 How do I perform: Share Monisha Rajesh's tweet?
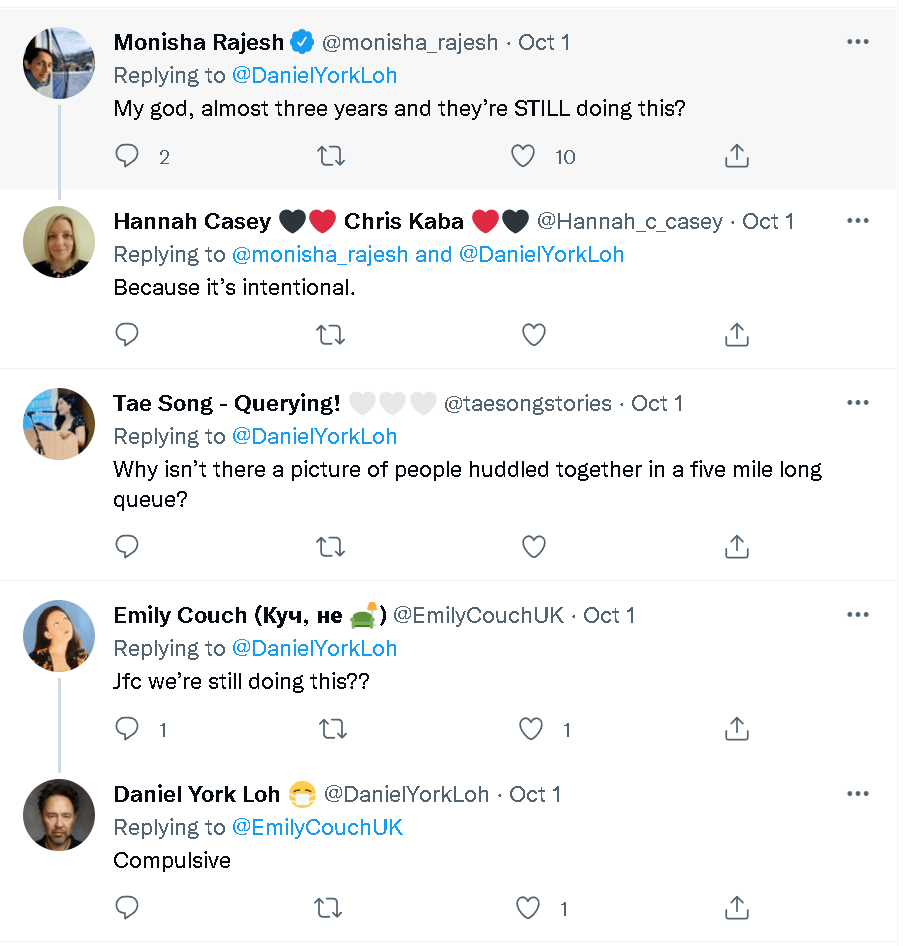tap(737, 156)
